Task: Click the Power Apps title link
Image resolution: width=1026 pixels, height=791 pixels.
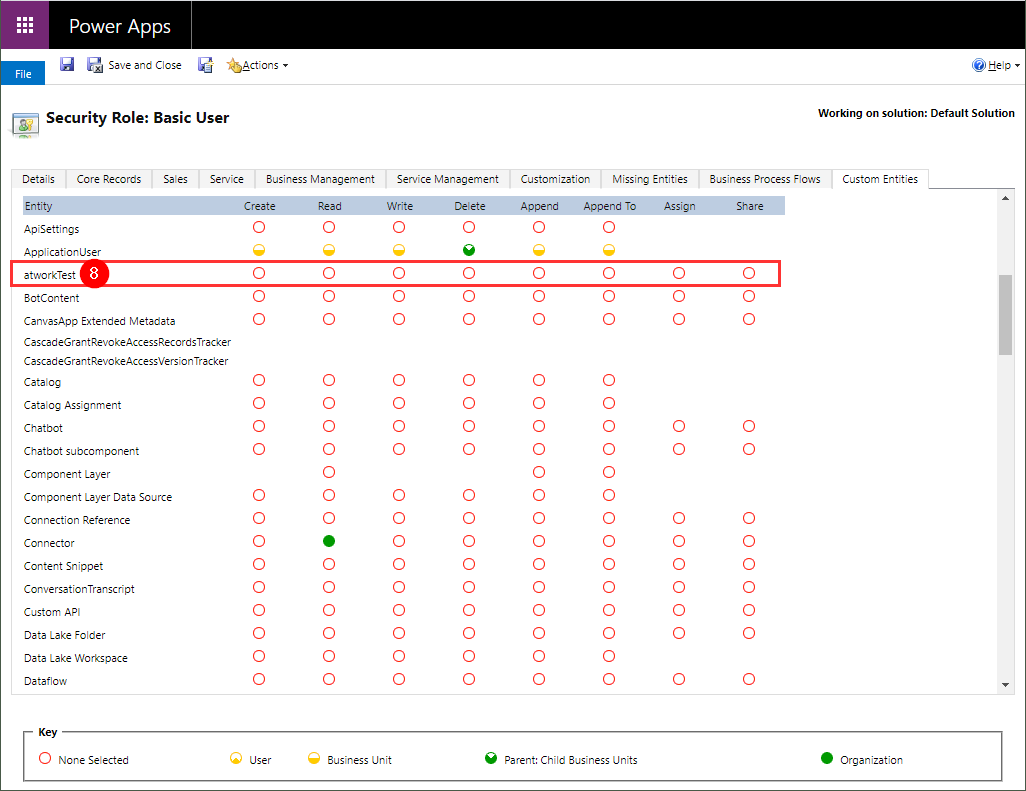Action: click(121, 26)
